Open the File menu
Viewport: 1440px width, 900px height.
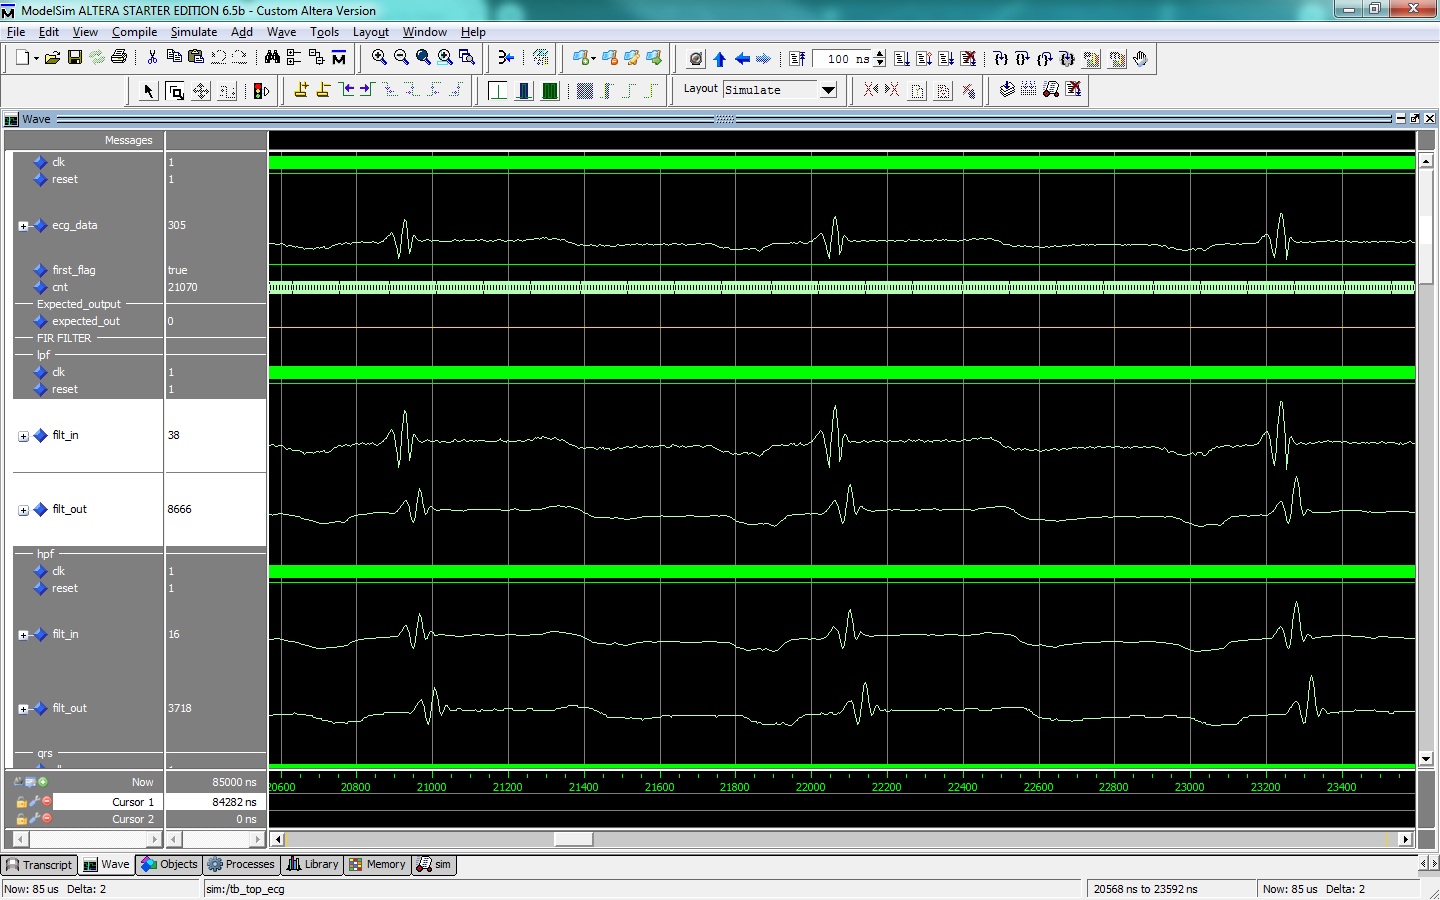point(16,32)
